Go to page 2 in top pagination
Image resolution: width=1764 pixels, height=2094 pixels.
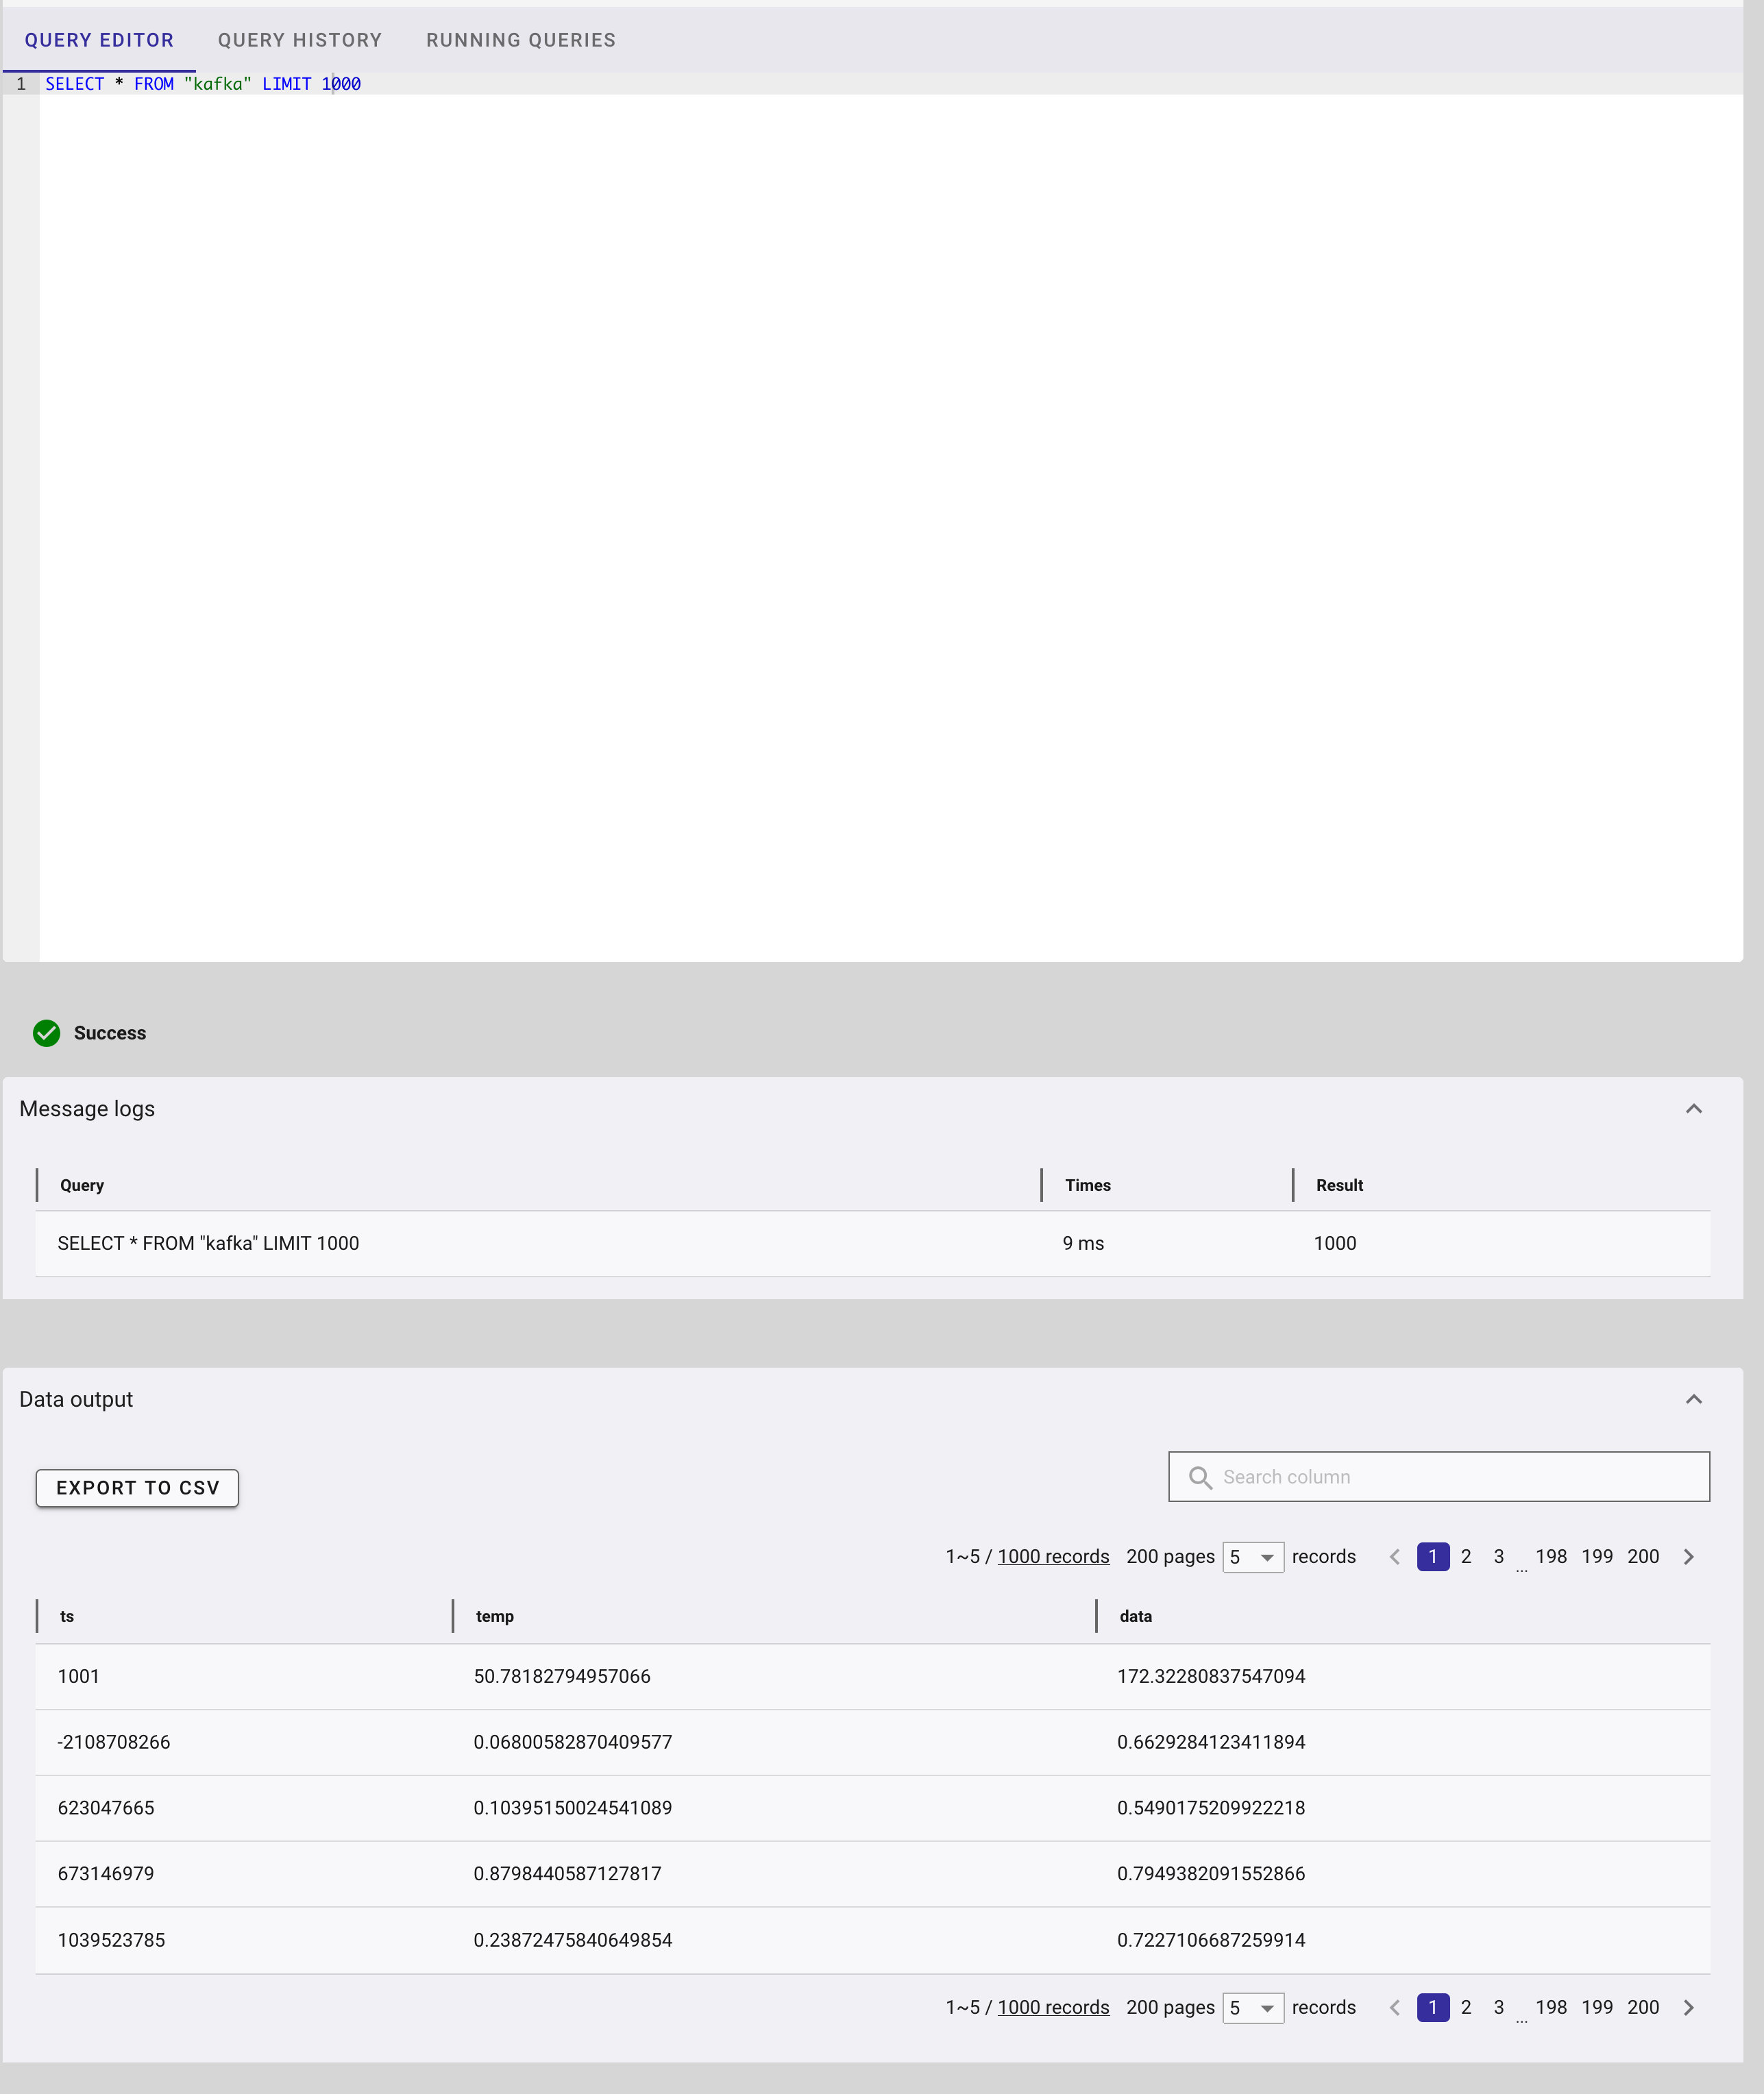1466,1557
